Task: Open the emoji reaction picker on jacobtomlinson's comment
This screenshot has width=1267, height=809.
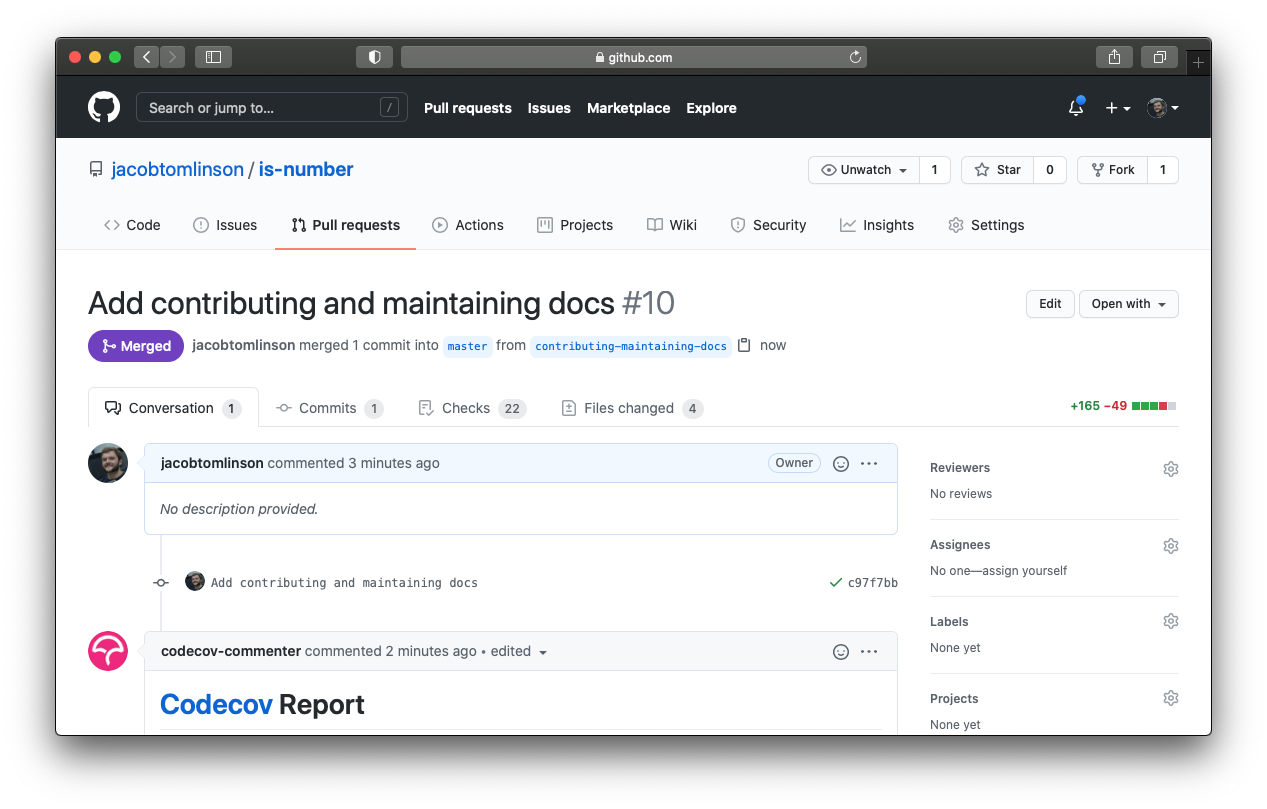Action: [840, 462]
